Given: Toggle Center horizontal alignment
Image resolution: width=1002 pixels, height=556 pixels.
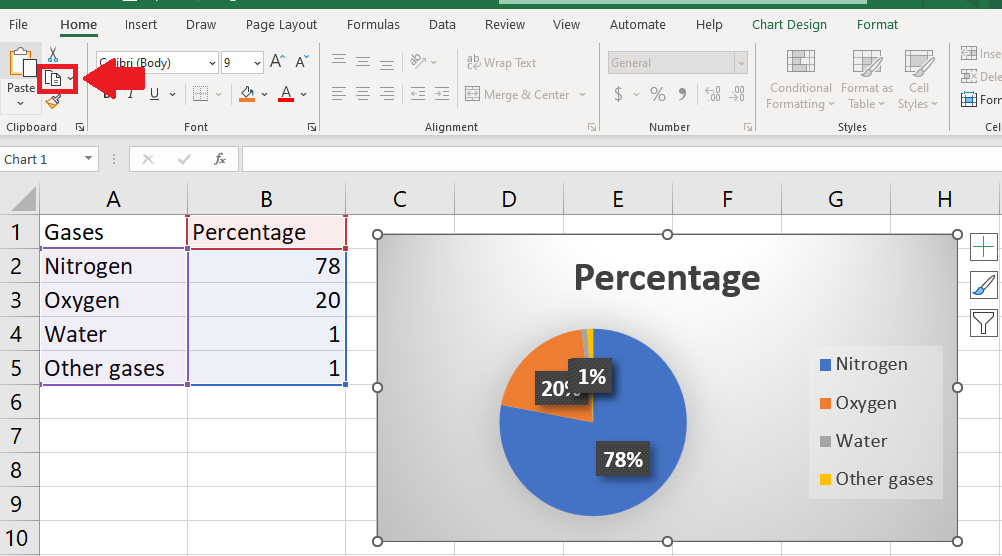Looking at the screenshot, I should 363,94.
